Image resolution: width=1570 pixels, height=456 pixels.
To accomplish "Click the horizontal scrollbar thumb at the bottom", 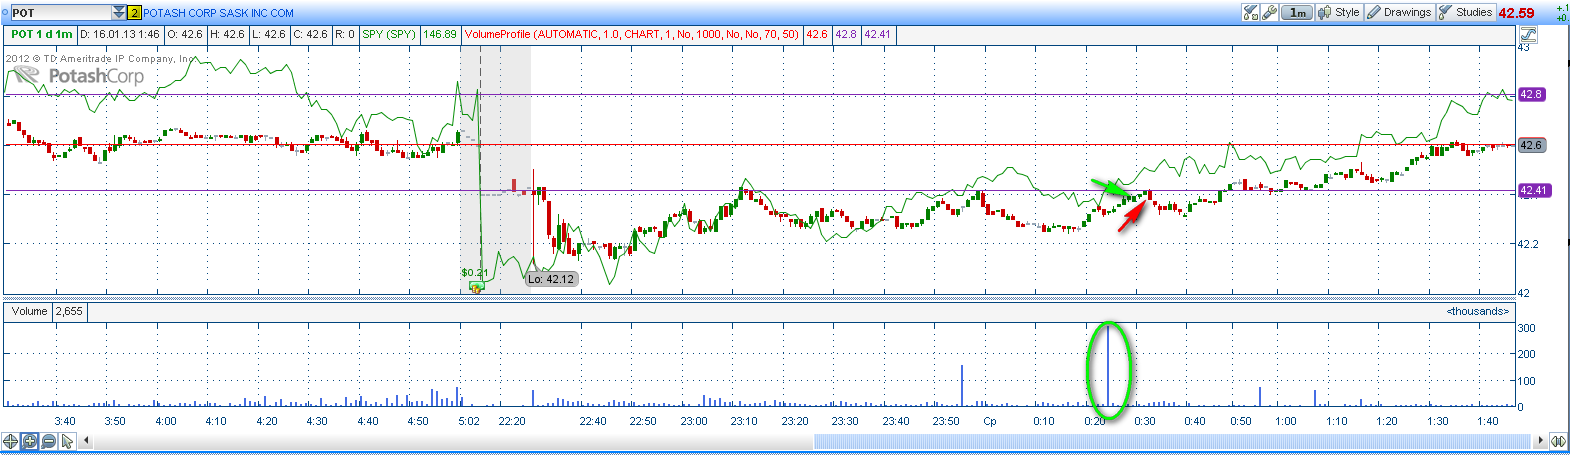I will (1172, 441).
